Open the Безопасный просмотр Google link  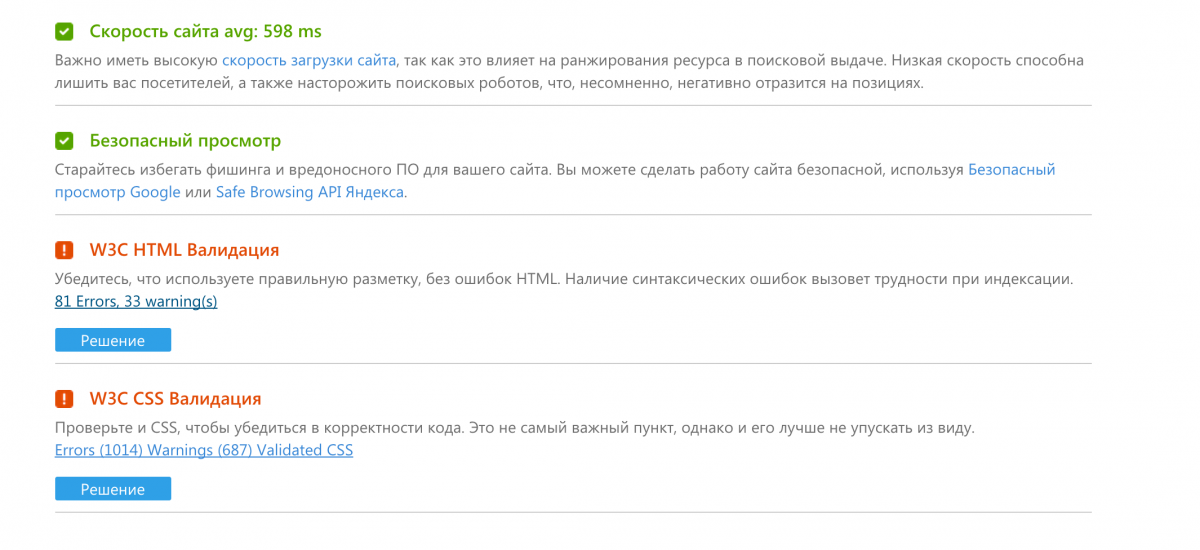point(555,181)
